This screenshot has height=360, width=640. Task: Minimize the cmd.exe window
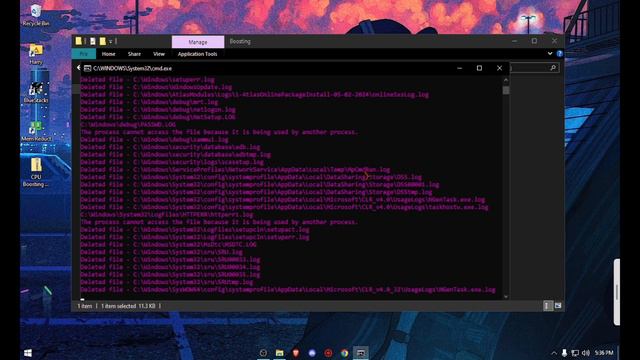click(460, 68)
